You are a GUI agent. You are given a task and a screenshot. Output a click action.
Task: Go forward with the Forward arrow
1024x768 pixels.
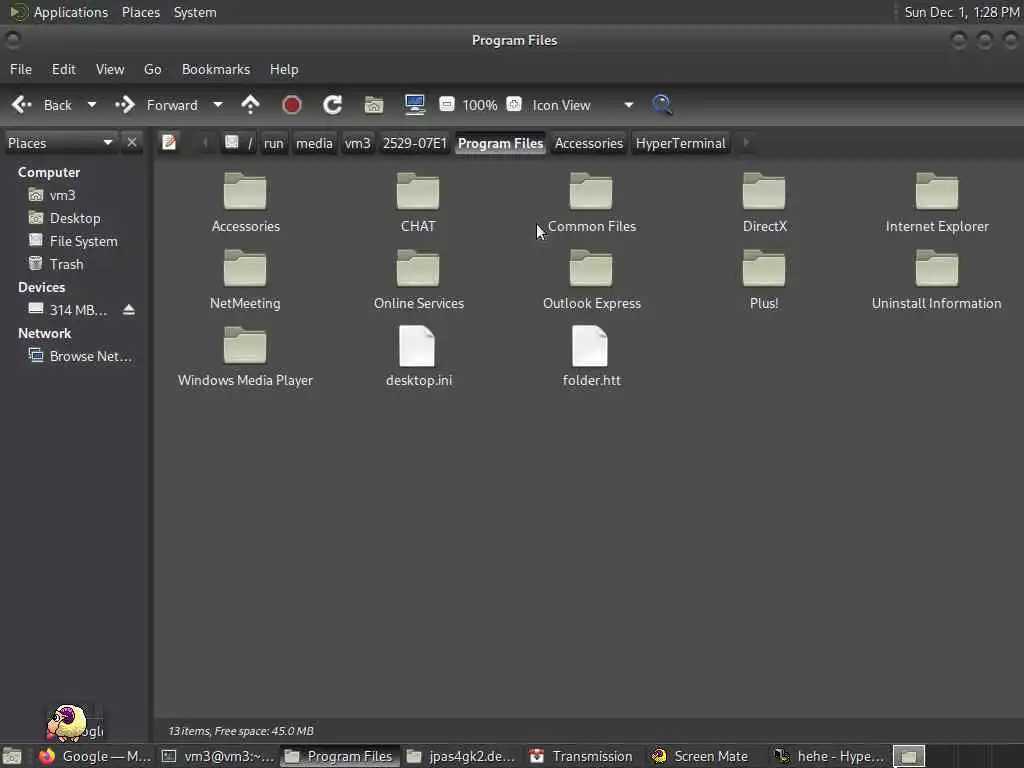(156, 105)
